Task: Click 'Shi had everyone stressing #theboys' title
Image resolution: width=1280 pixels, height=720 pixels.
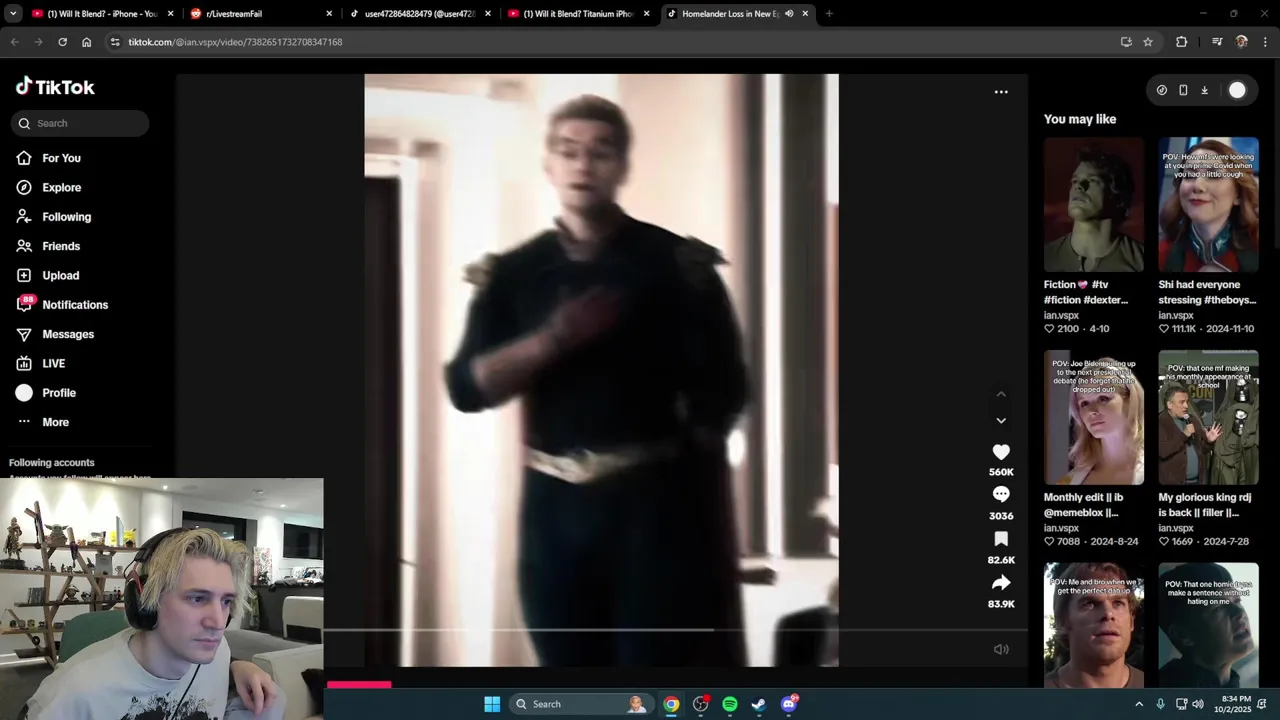Action: tap(1206, 292)
